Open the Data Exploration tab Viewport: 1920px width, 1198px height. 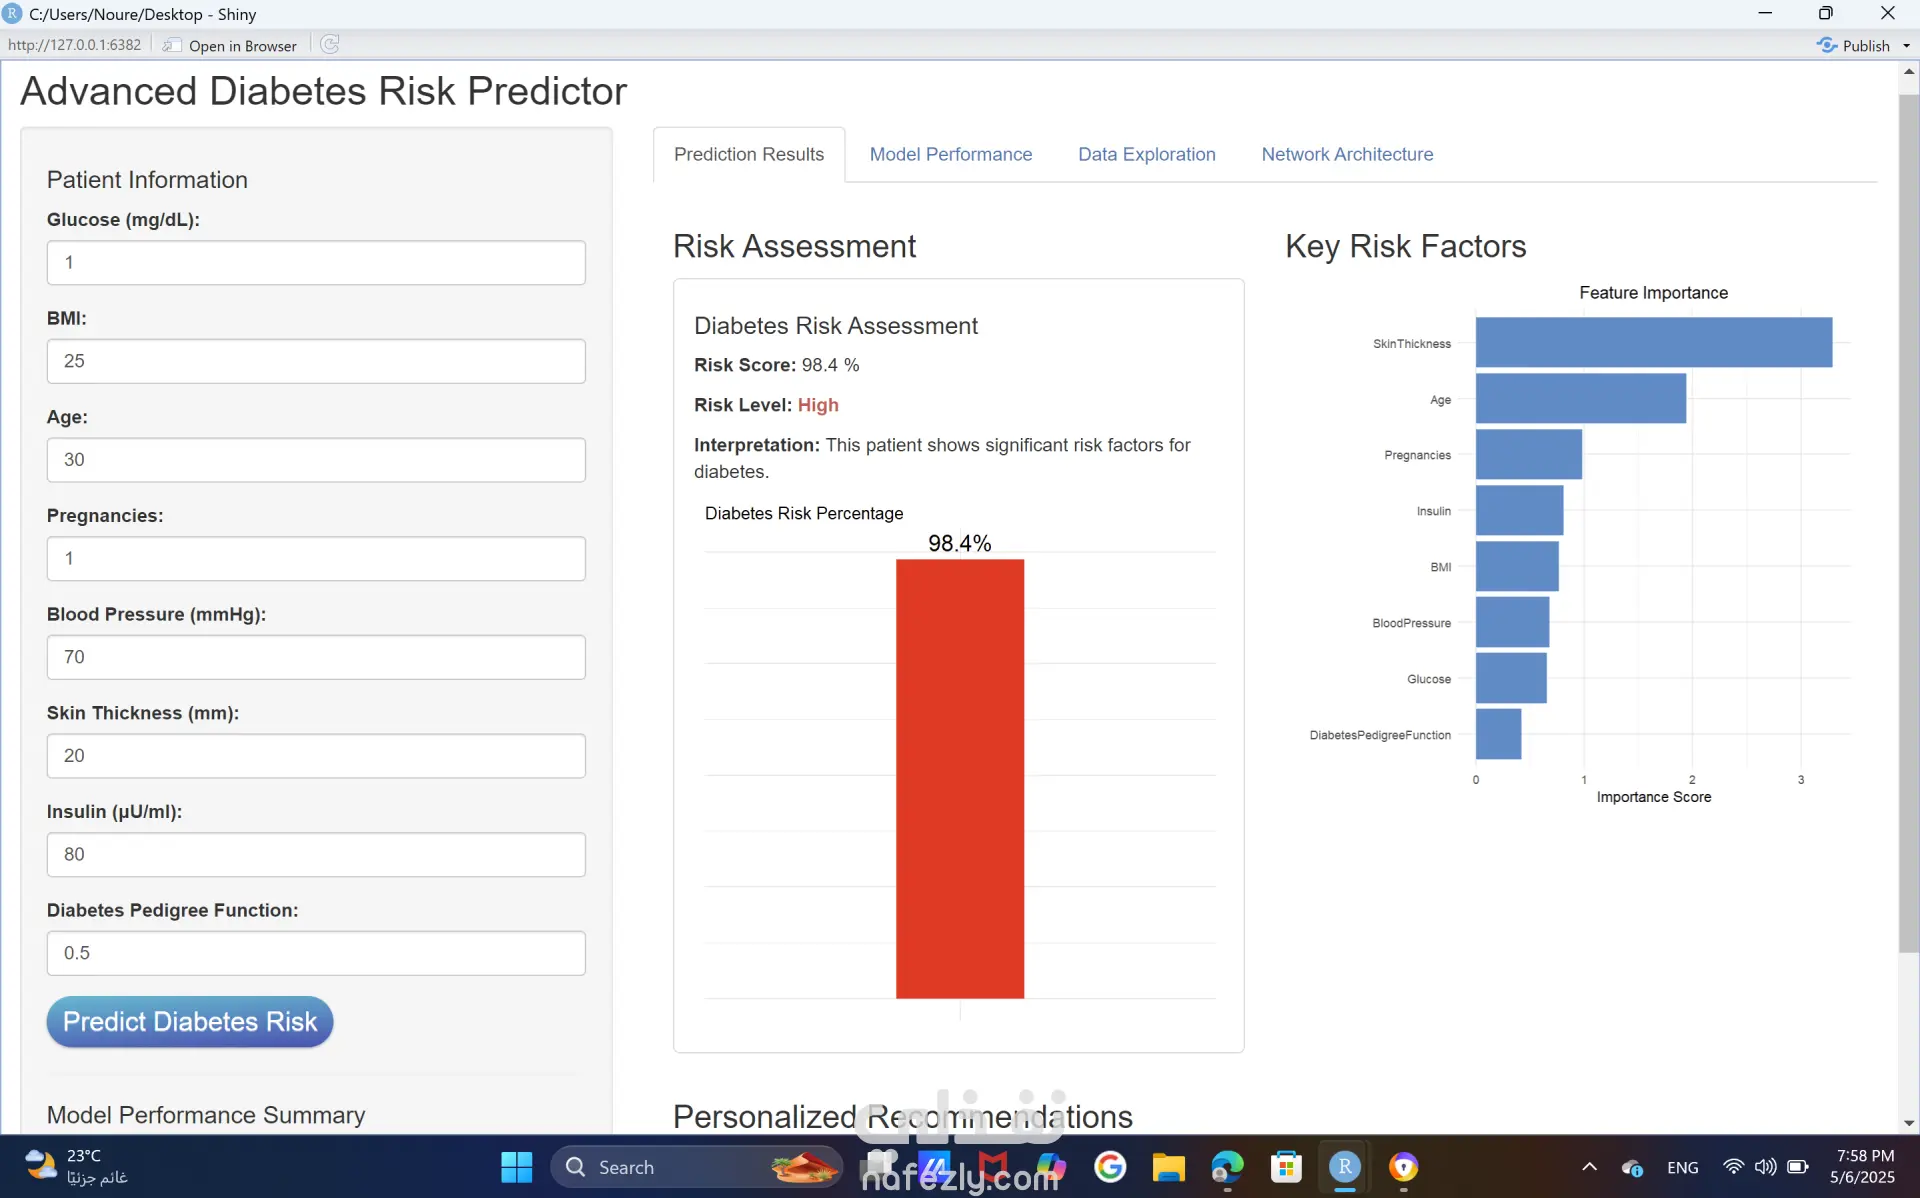coord(1146,154)
